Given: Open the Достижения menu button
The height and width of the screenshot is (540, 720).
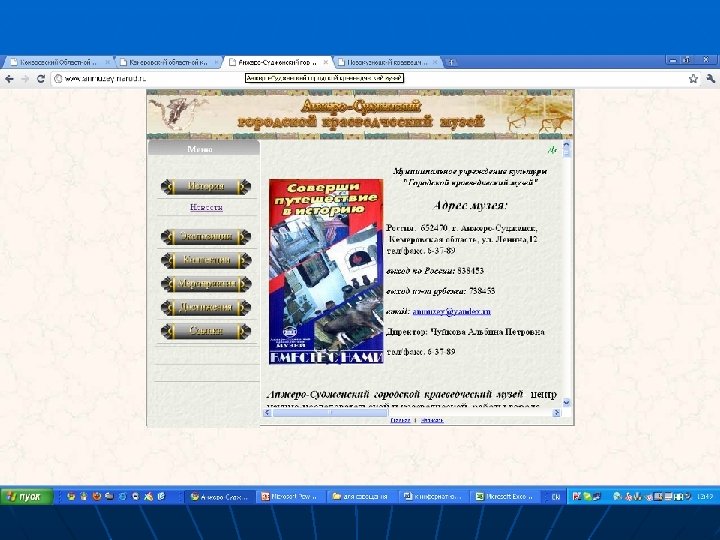Looking at the screenshot, I should click(206, 307).
